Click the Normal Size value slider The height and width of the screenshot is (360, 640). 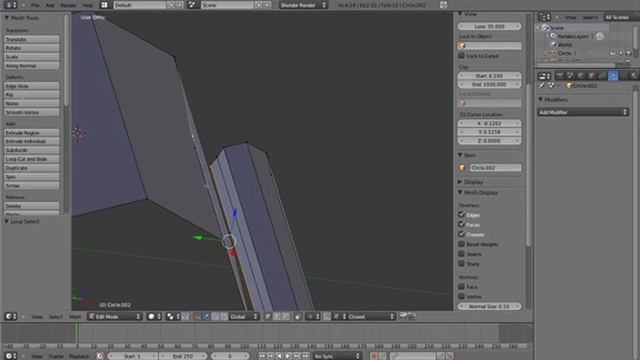489,306
